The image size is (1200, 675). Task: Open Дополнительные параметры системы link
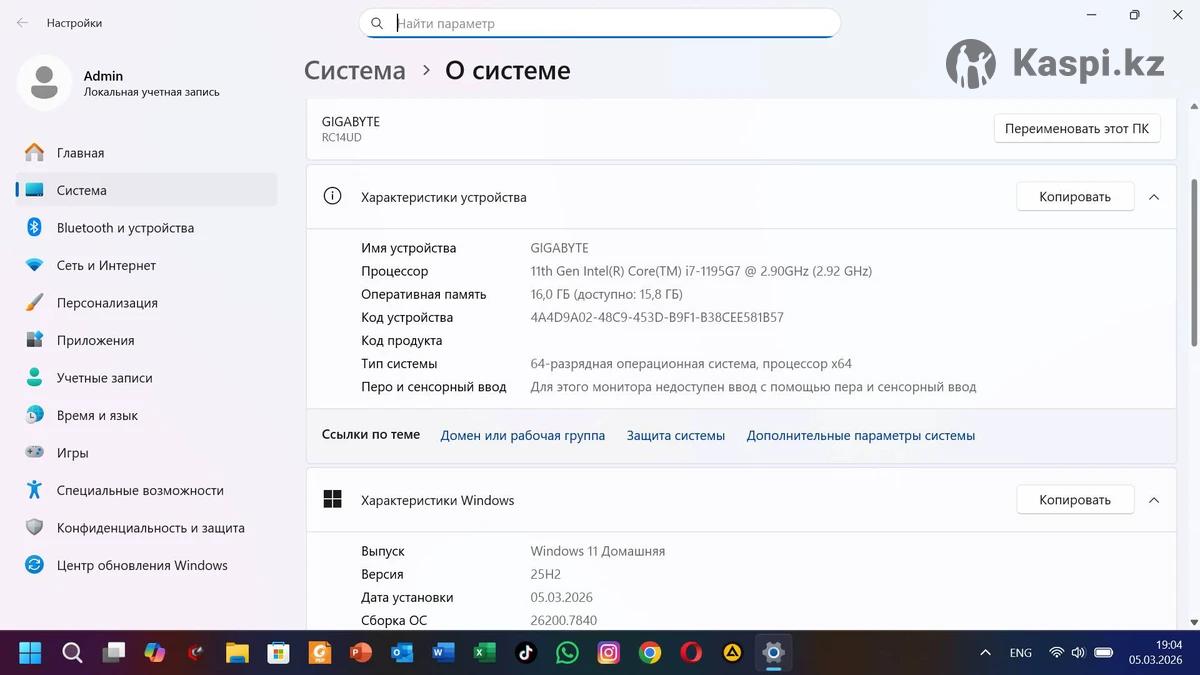click(860, 436)
